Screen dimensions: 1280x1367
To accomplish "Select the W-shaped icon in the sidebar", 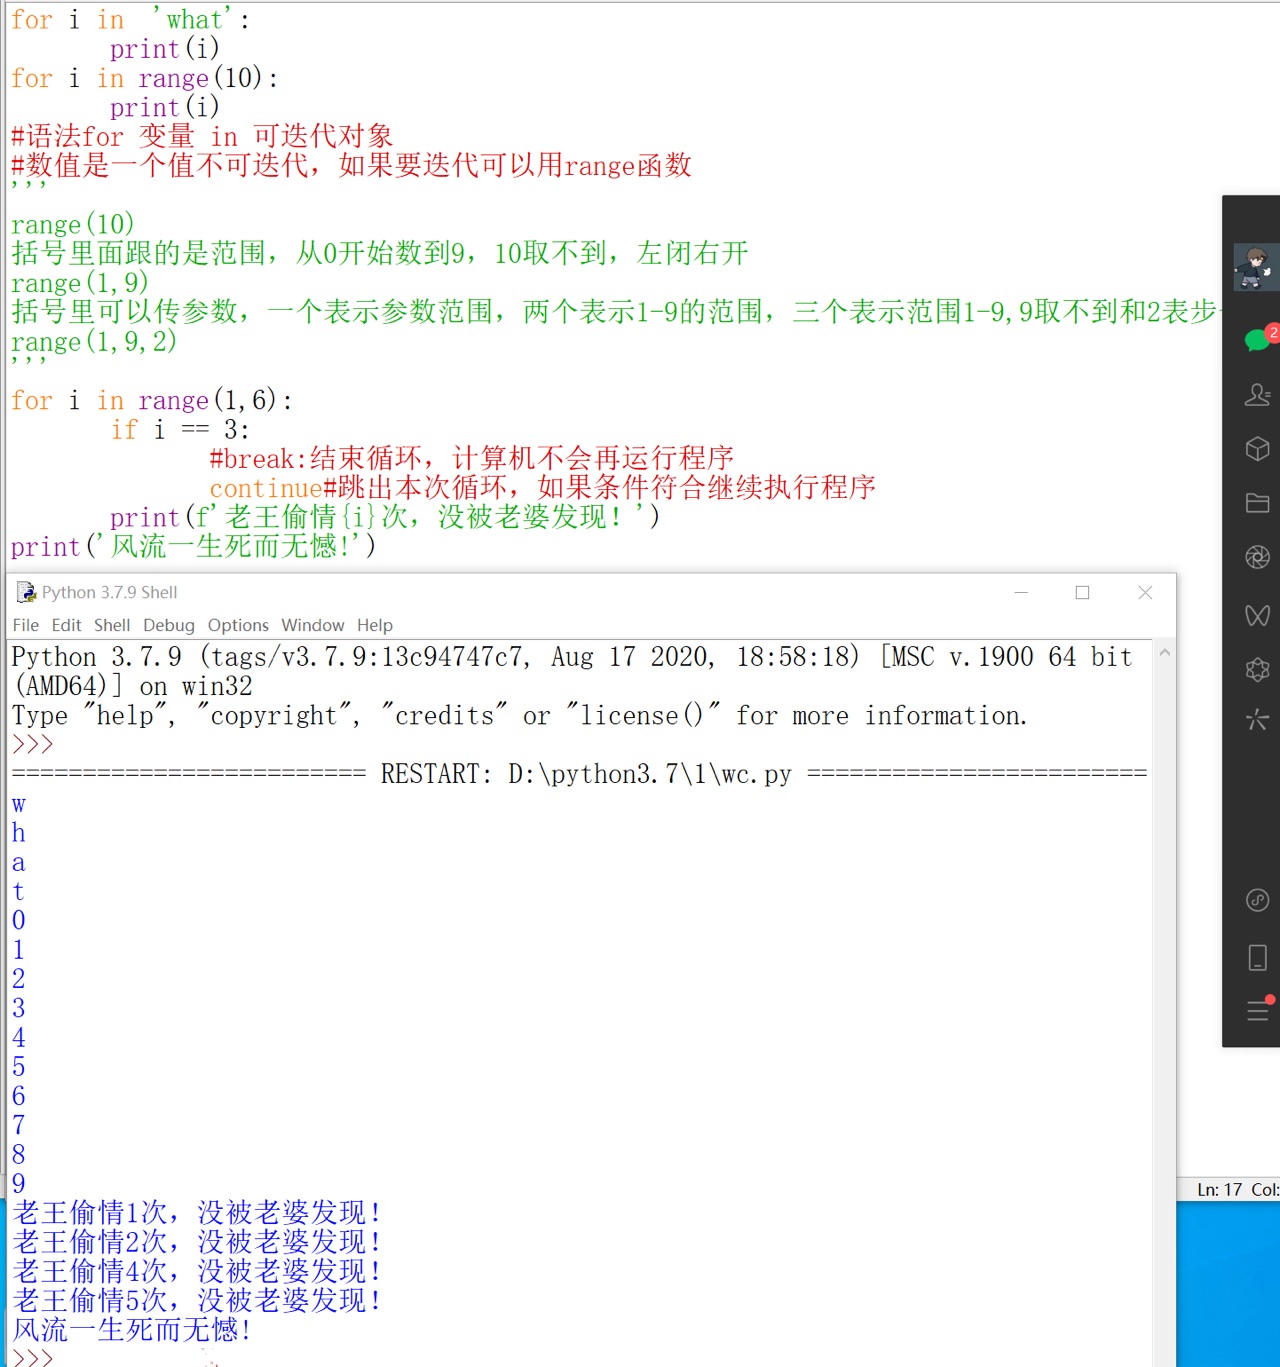I will (1257, 616).
